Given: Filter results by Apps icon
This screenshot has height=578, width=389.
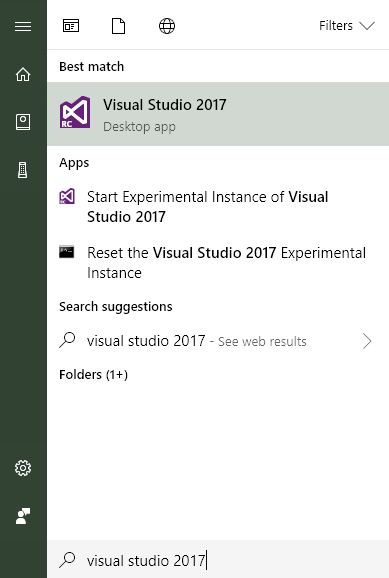Looking at the screenshot, I should (x=71, y=26).
